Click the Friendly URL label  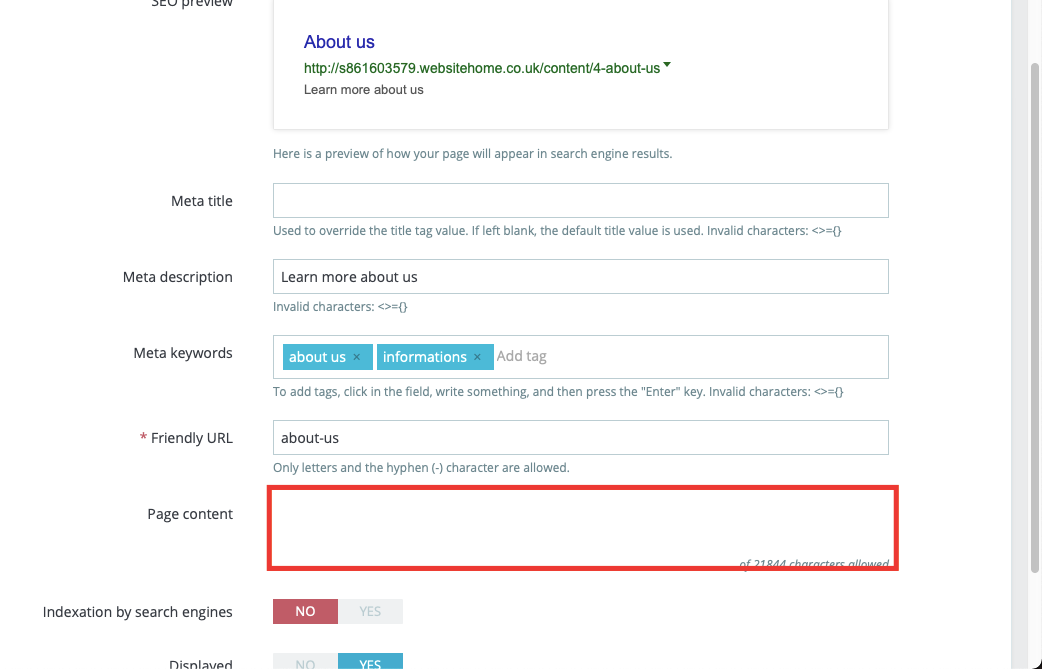point(191,438)
